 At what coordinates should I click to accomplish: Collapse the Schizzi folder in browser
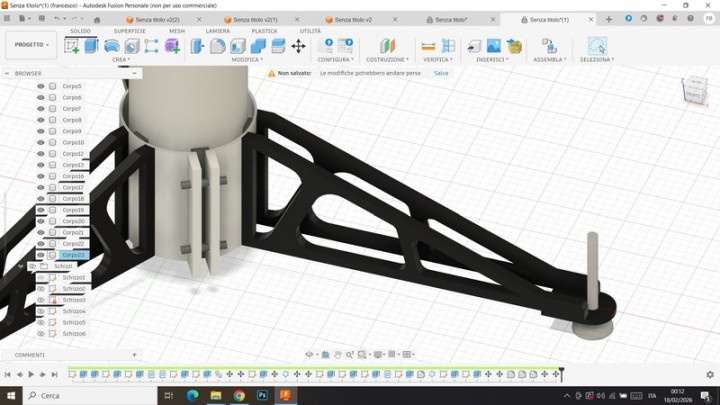click(x=22, y=266)
